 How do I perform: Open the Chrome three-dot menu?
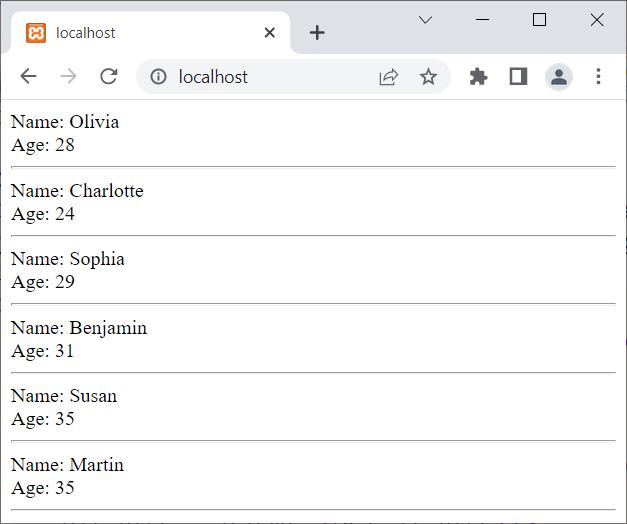click(x=598, y=76)
